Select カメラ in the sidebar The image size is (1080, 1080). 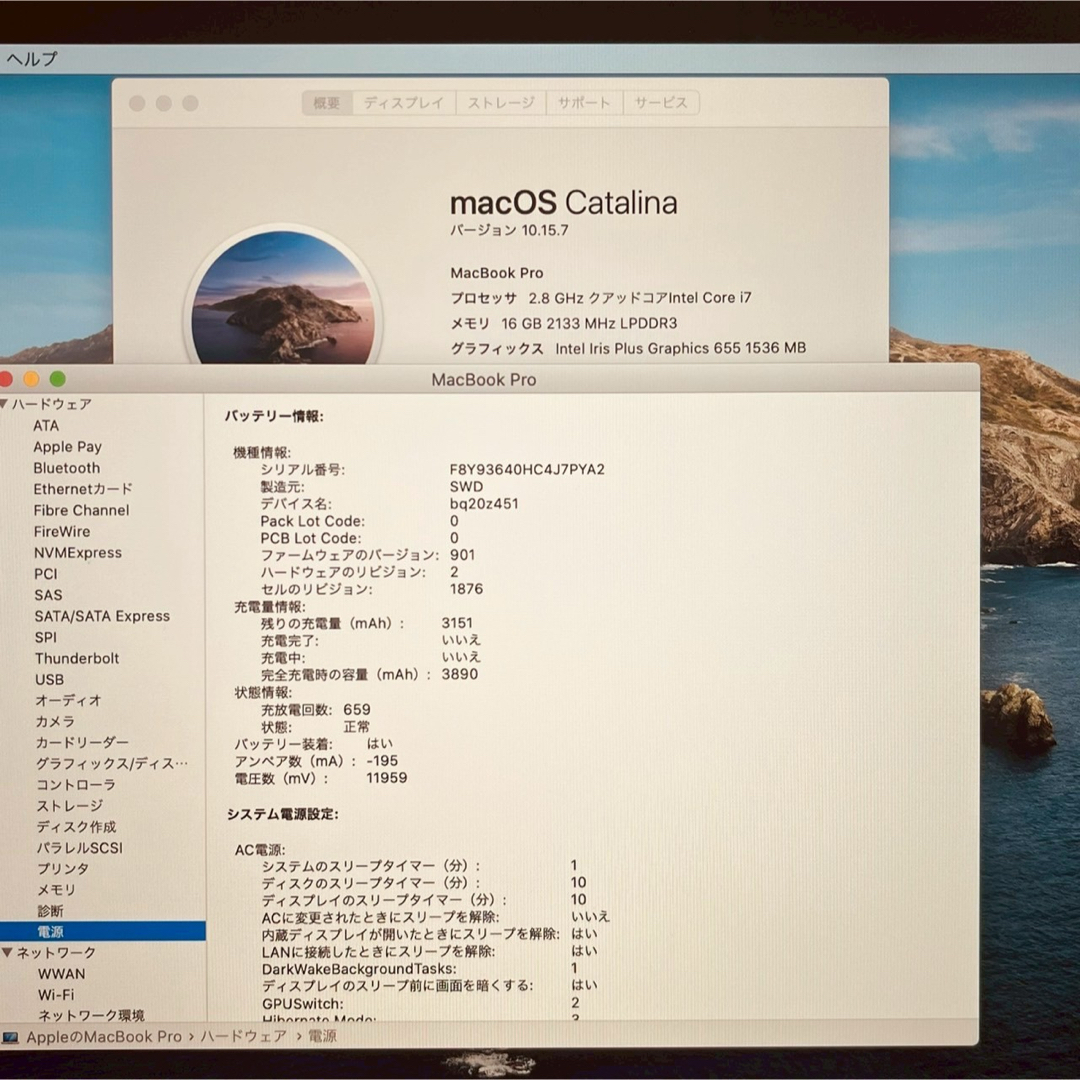coord(55,722)
